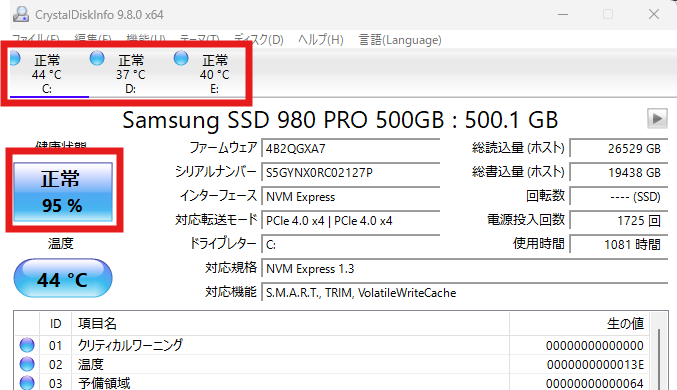The width and height of the screenshot is (677, 390).
Task: Click the standard field NVM Express 1.3
Action: [465, 269]
